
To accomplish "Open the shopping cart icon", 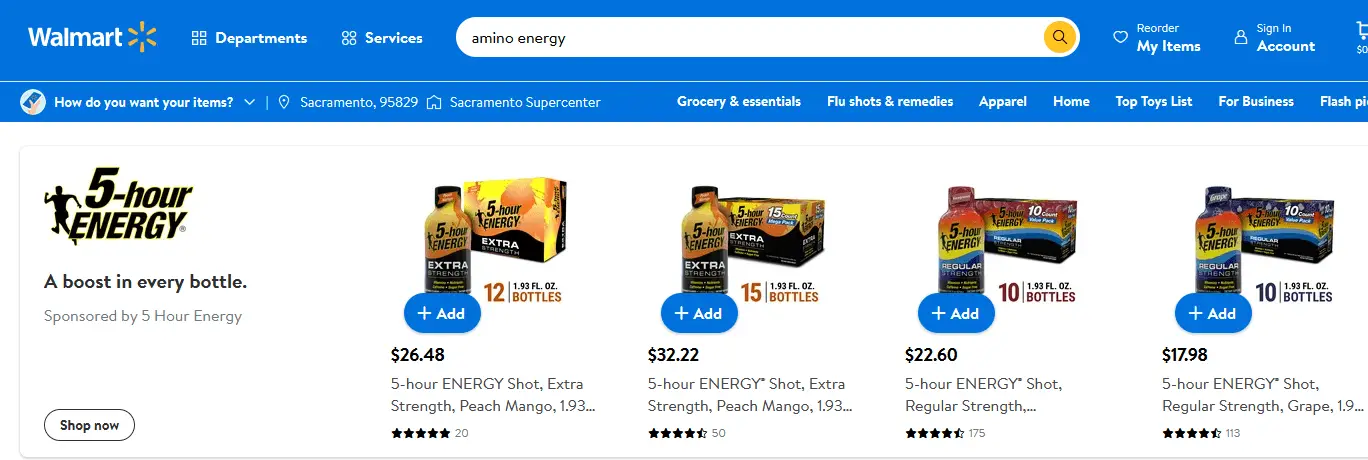I will click(x=1361, y=32).
